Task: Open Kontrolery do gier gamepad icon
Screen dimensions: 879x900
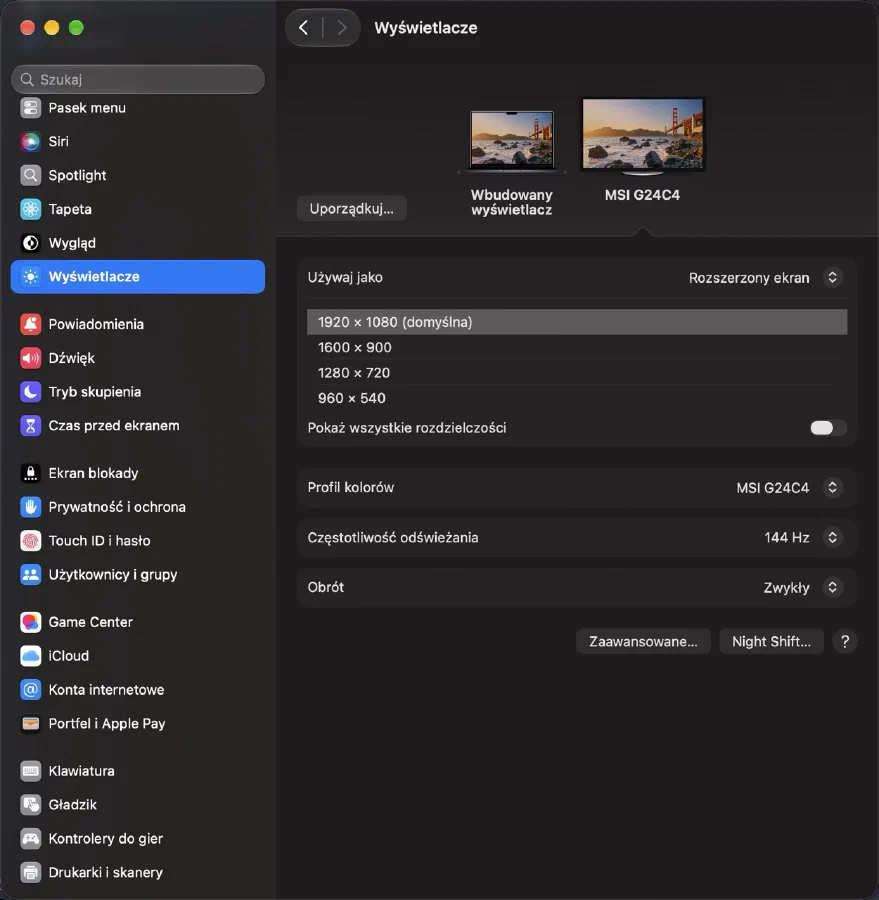Action: click(30, 839)
